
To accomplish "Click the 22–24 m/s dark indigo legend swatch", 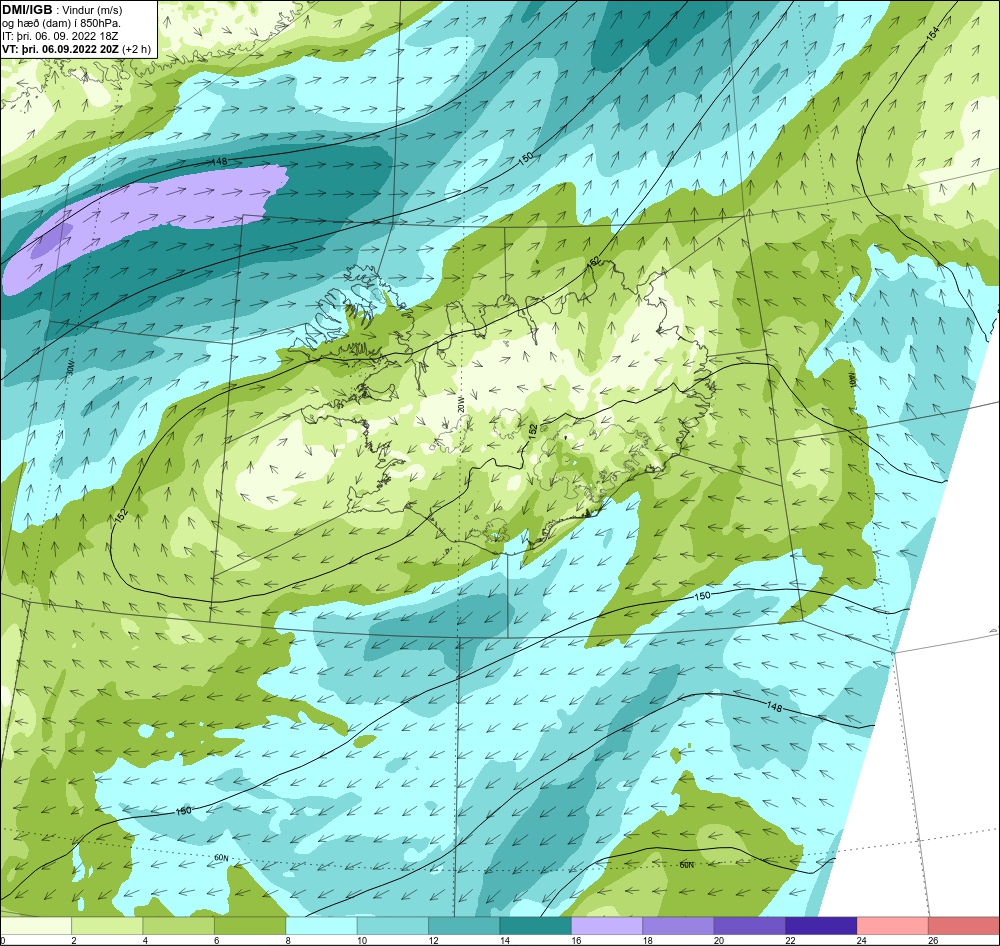I will tap(821, 926).
